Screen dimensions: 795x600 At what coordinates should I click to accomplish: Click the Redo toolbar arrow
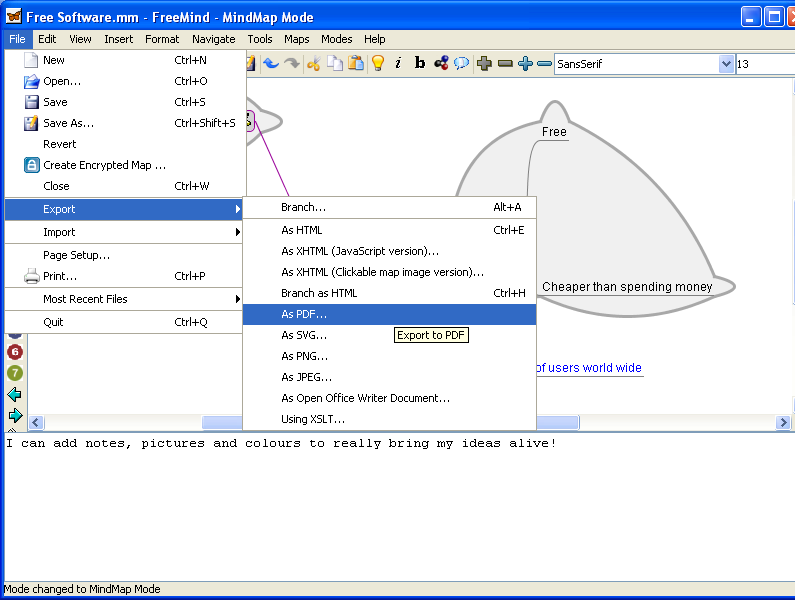[x=292, y=63]
